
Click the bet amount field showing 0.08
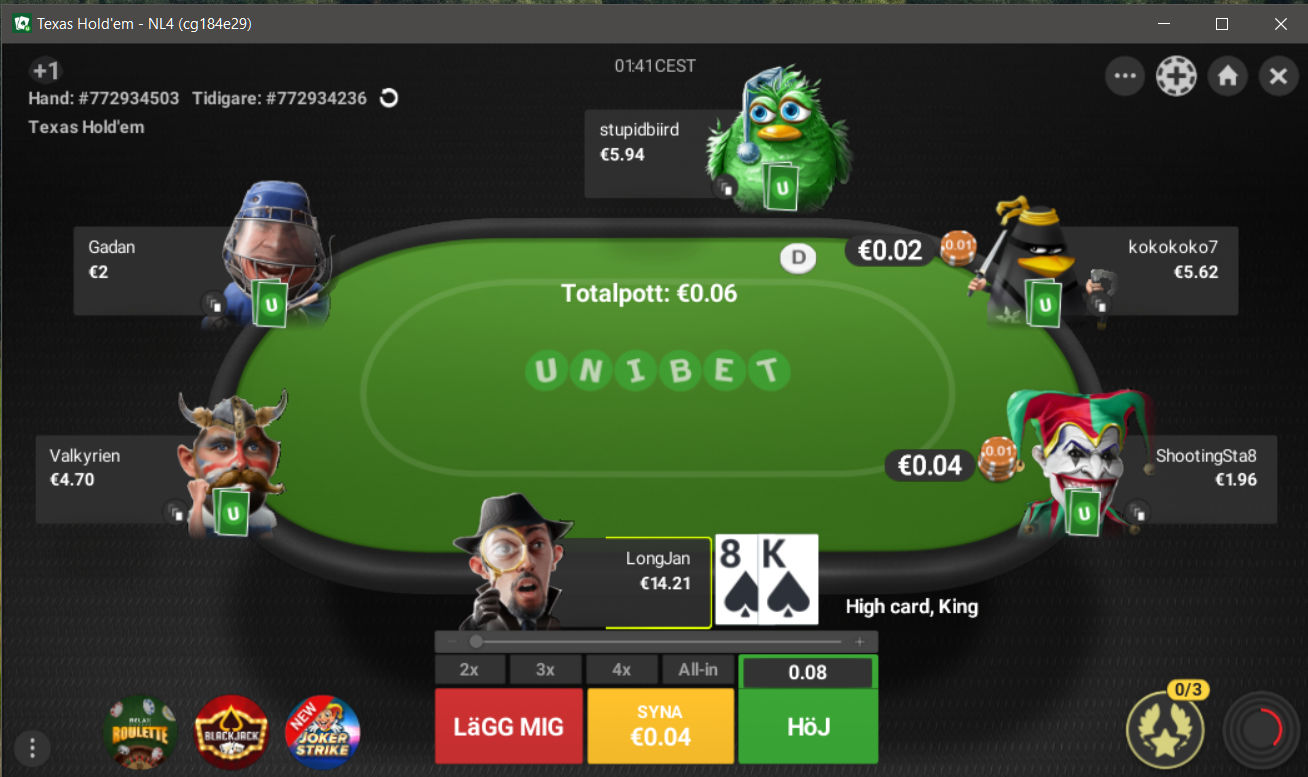point(808,672)
